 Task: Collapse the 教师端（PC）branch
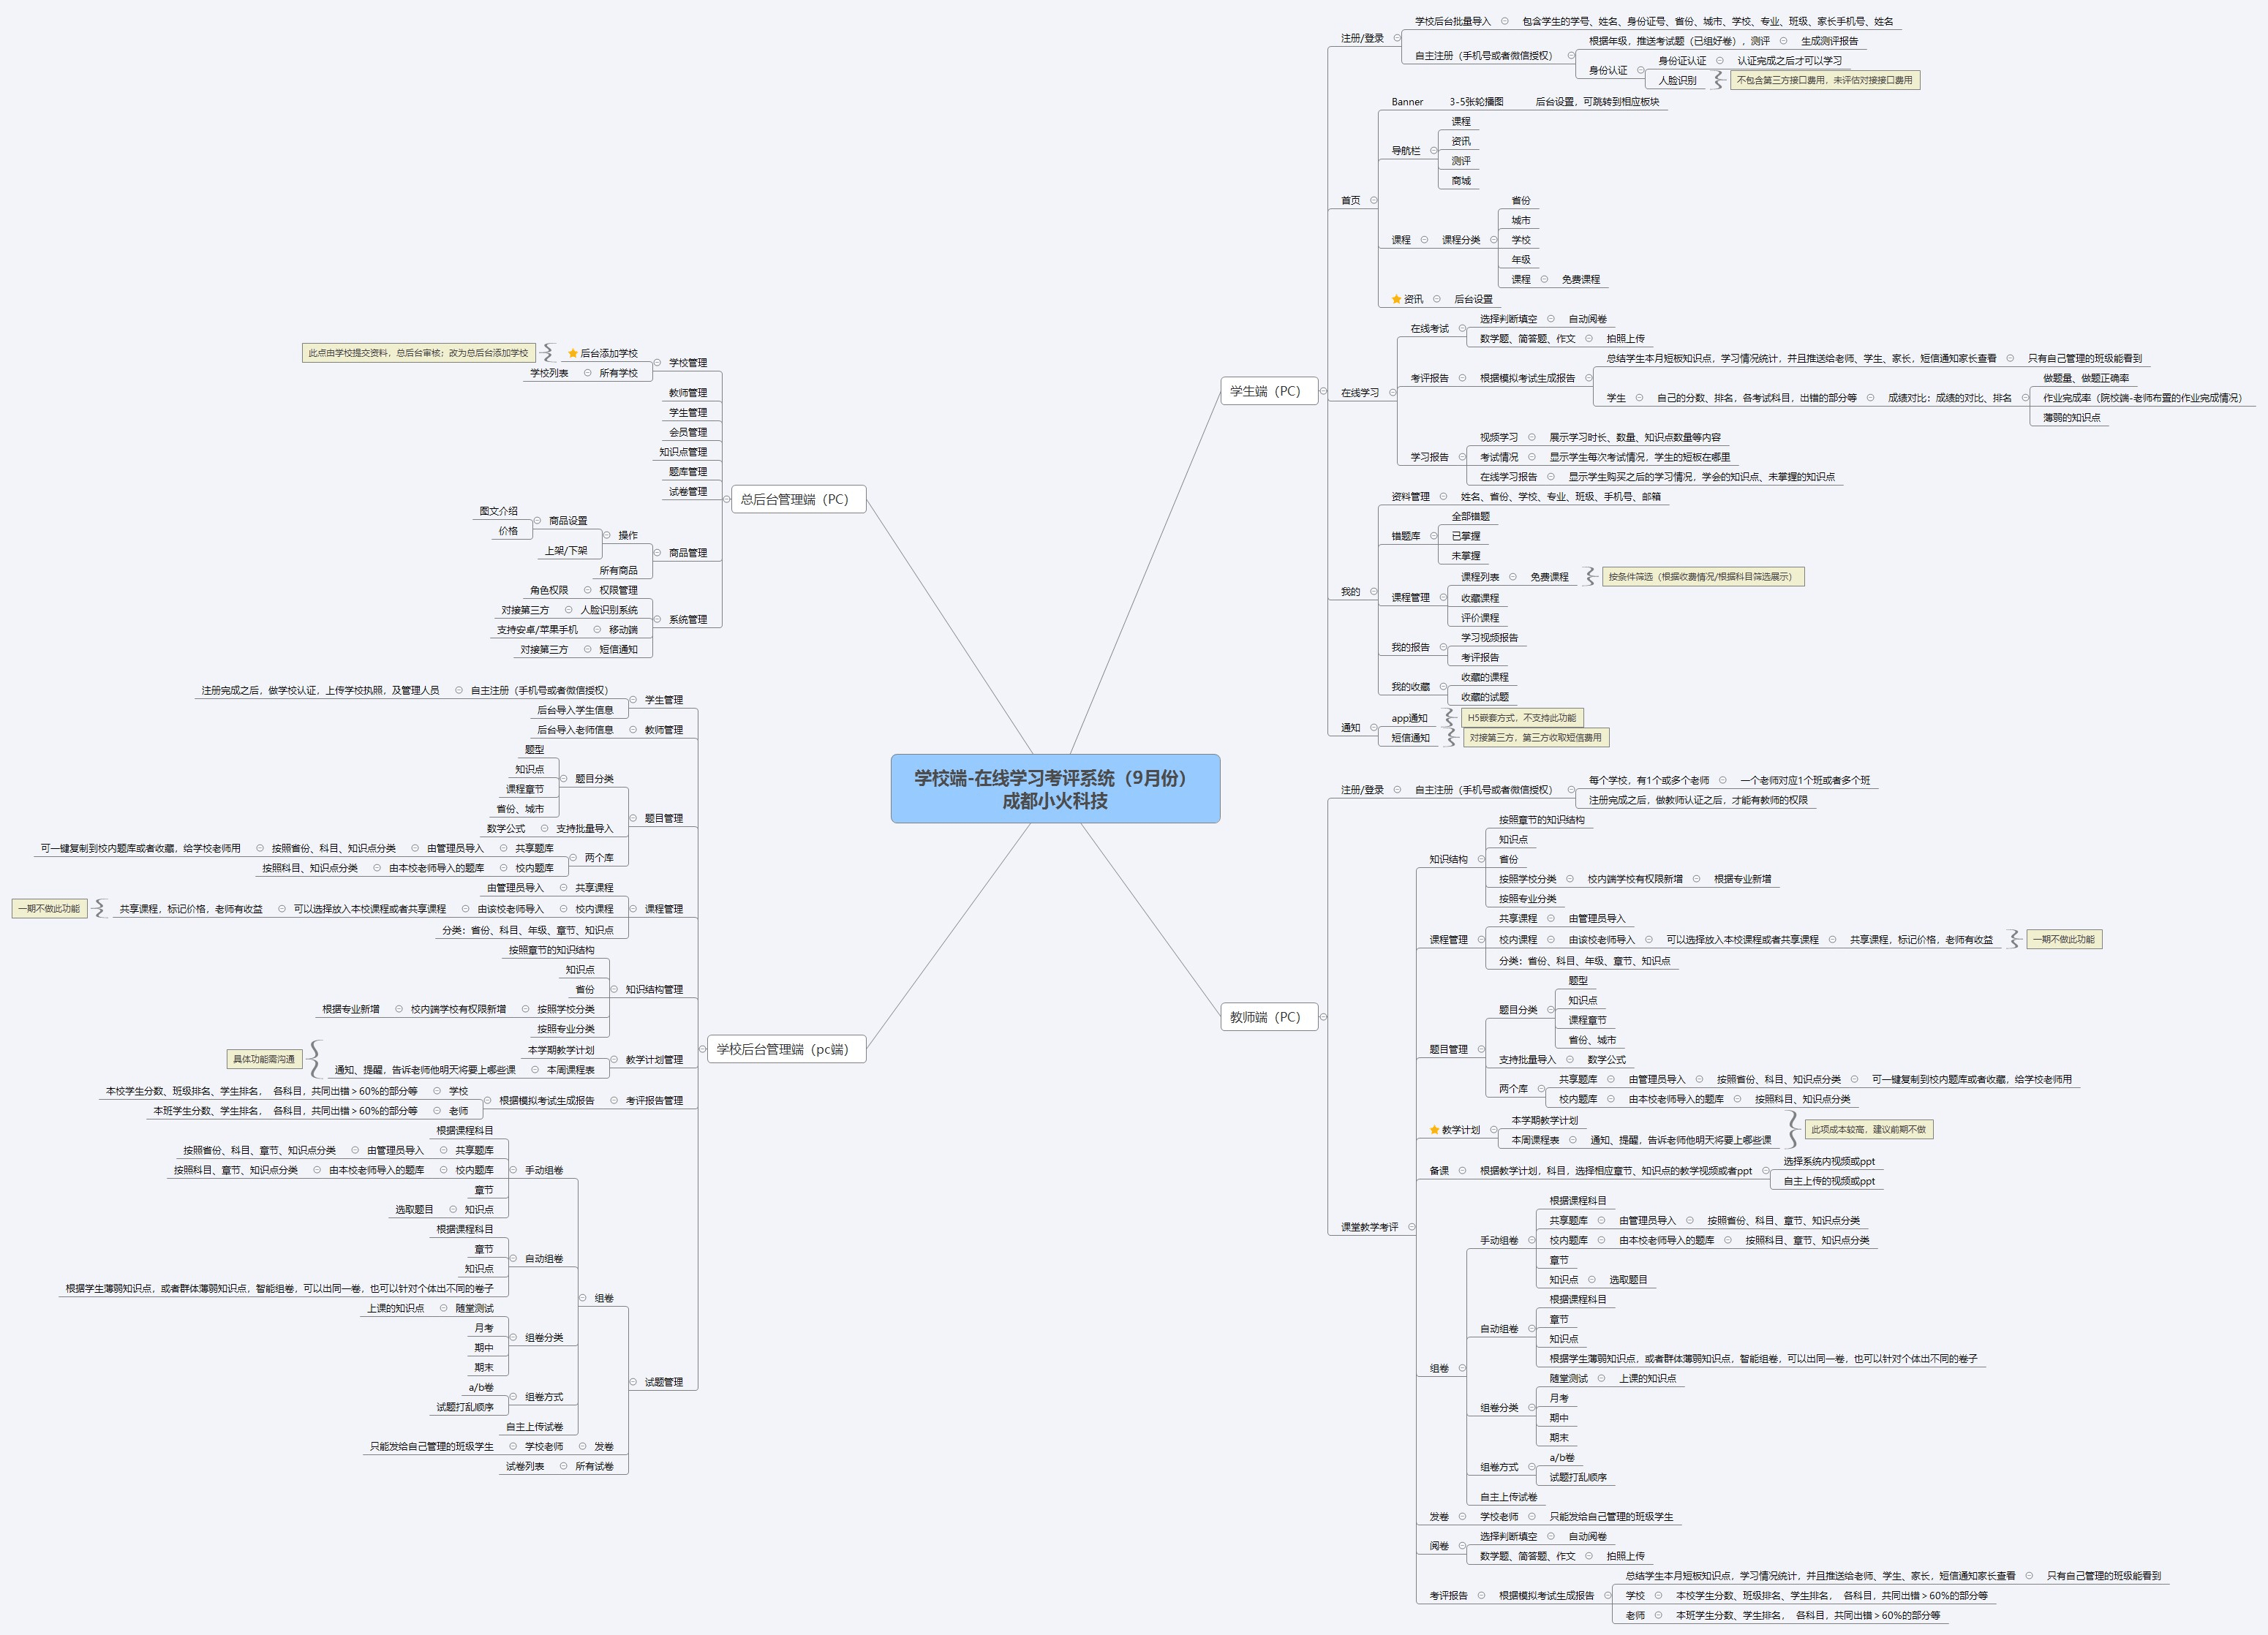[x=1323, y=1017]
